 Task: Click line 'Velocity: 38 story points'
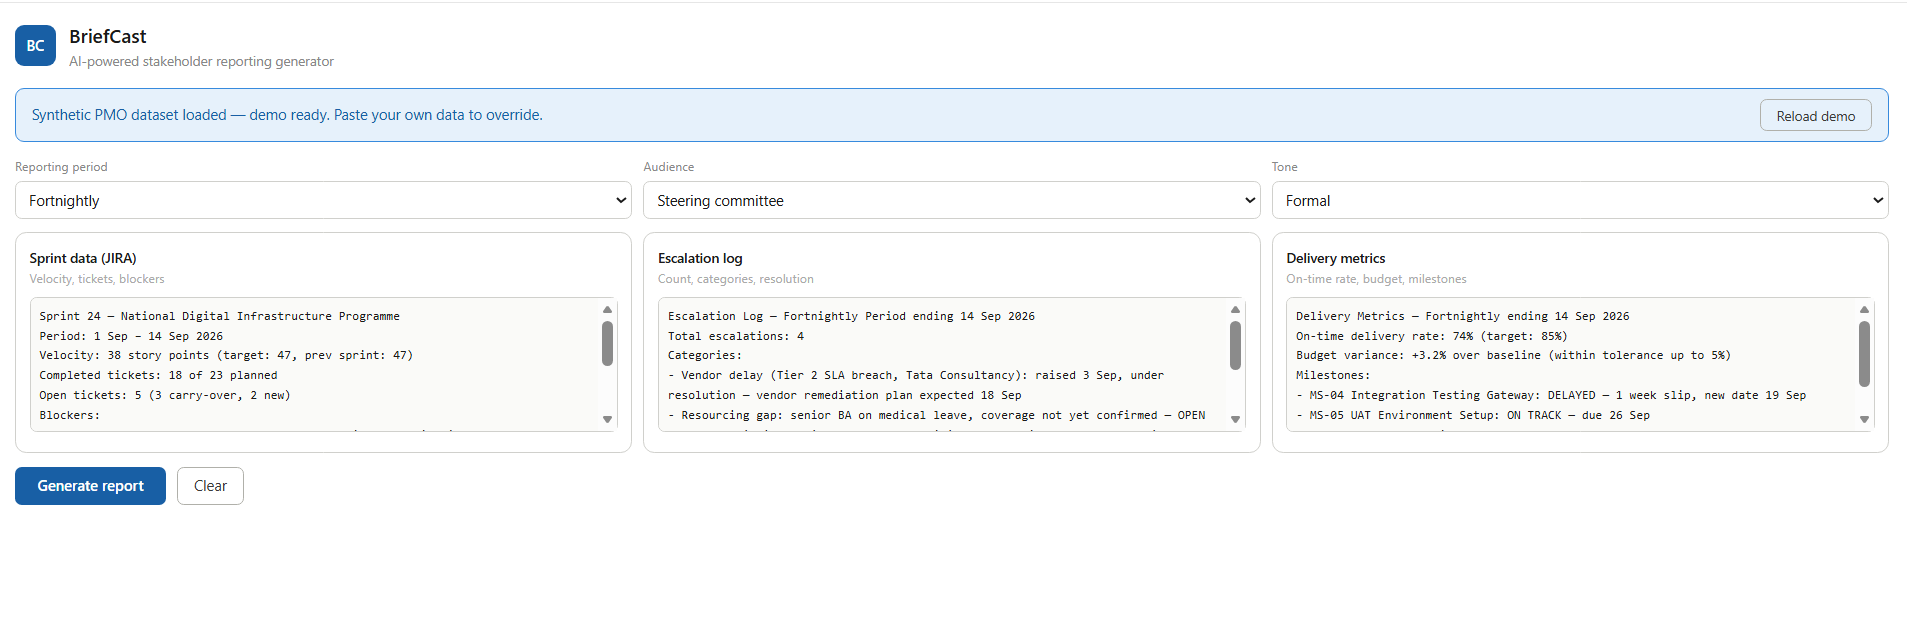coord(226,355)
